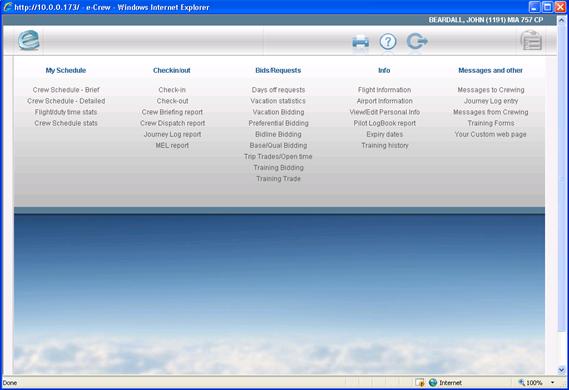Open Crew Briefing report
The image size is (569, 390).
(172, 112)
